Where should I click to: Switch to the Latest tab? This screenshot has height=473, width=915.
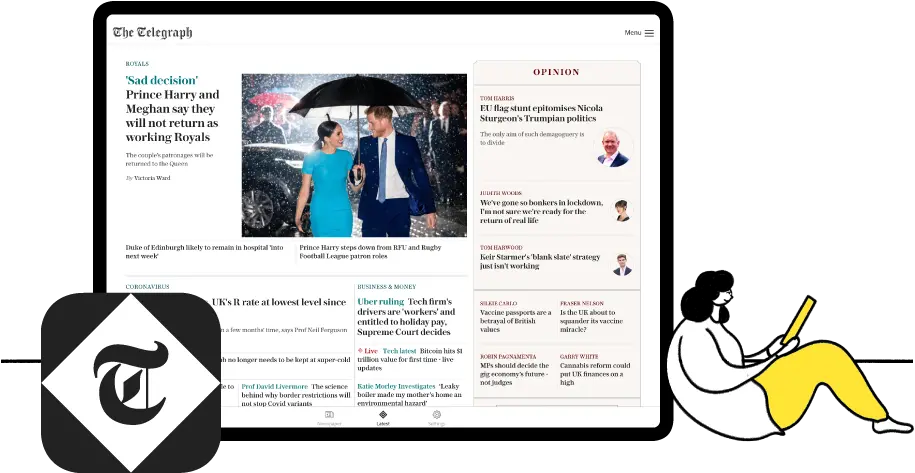[383, 418]
